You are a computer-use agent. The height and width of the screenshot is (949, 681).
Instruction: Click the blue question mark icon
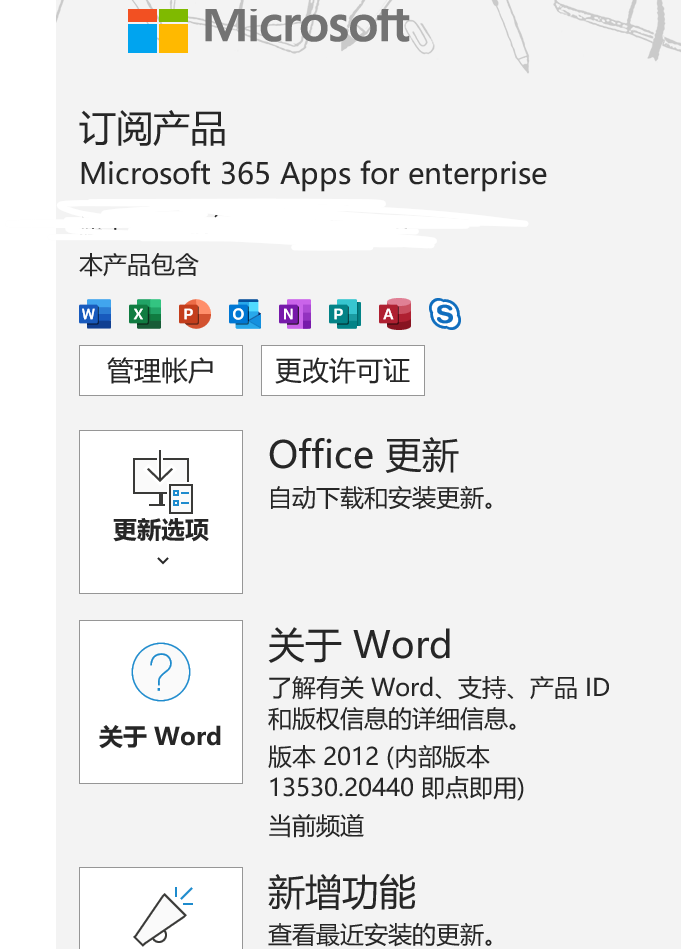(x=161, y=672)
